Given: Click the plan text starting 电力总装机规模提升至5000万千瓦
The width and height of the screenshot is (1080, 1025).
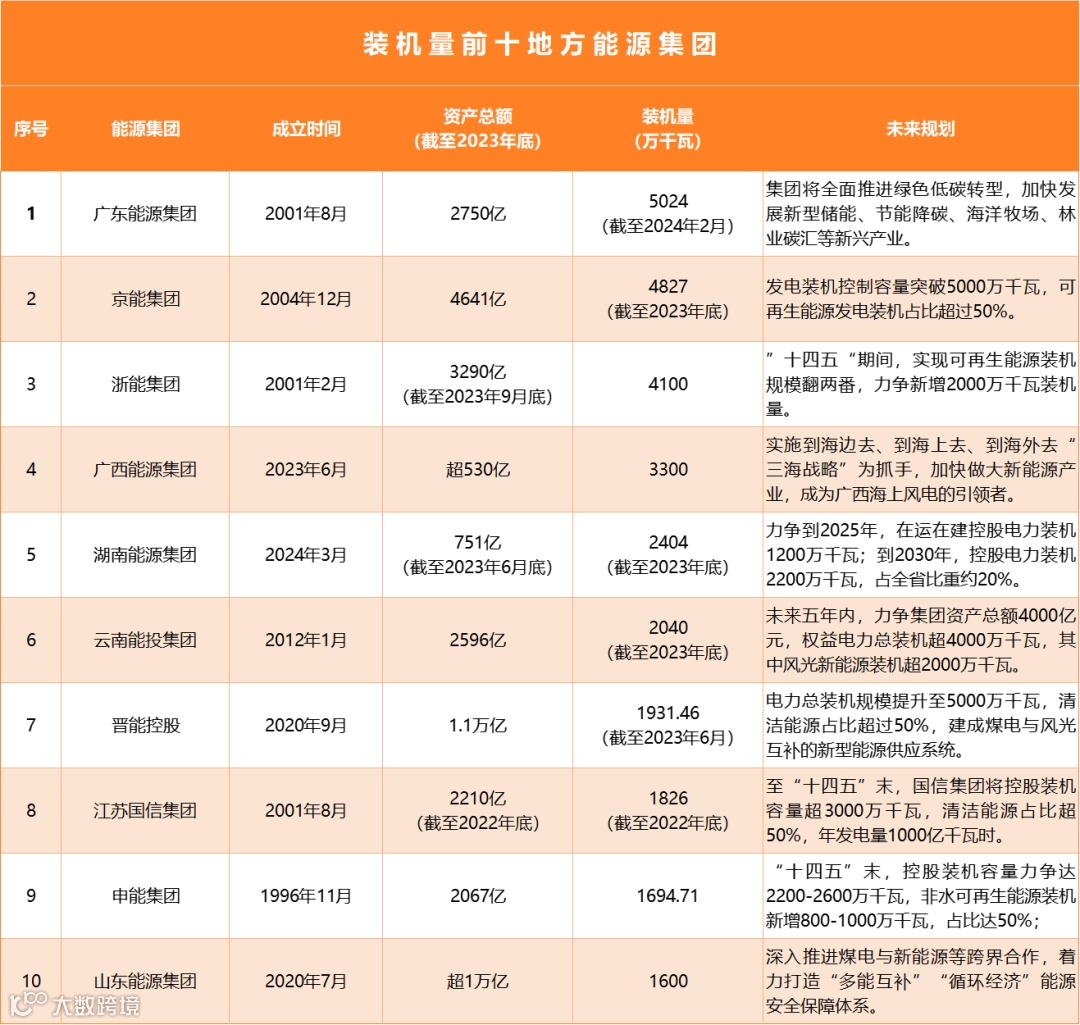Looking at the screenshot, I should tap(920, 725).
